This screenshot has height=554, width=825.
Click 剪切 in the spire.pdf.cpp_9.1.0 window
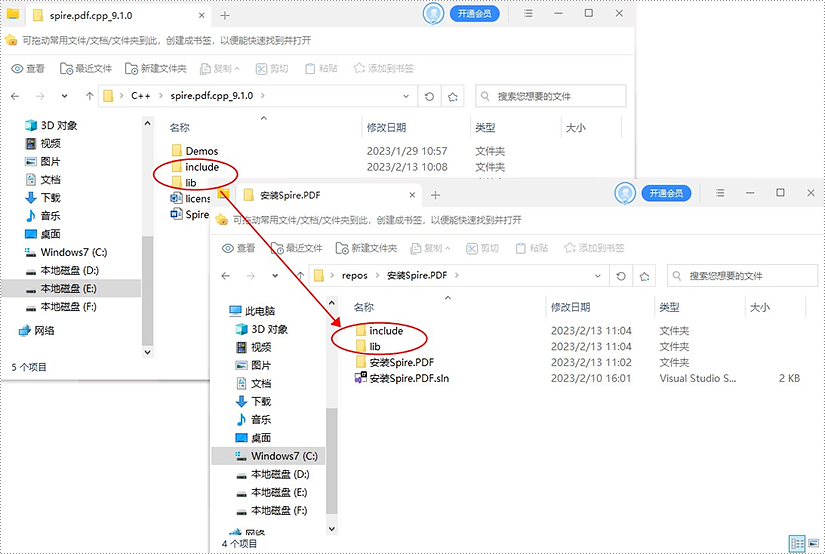272,68
